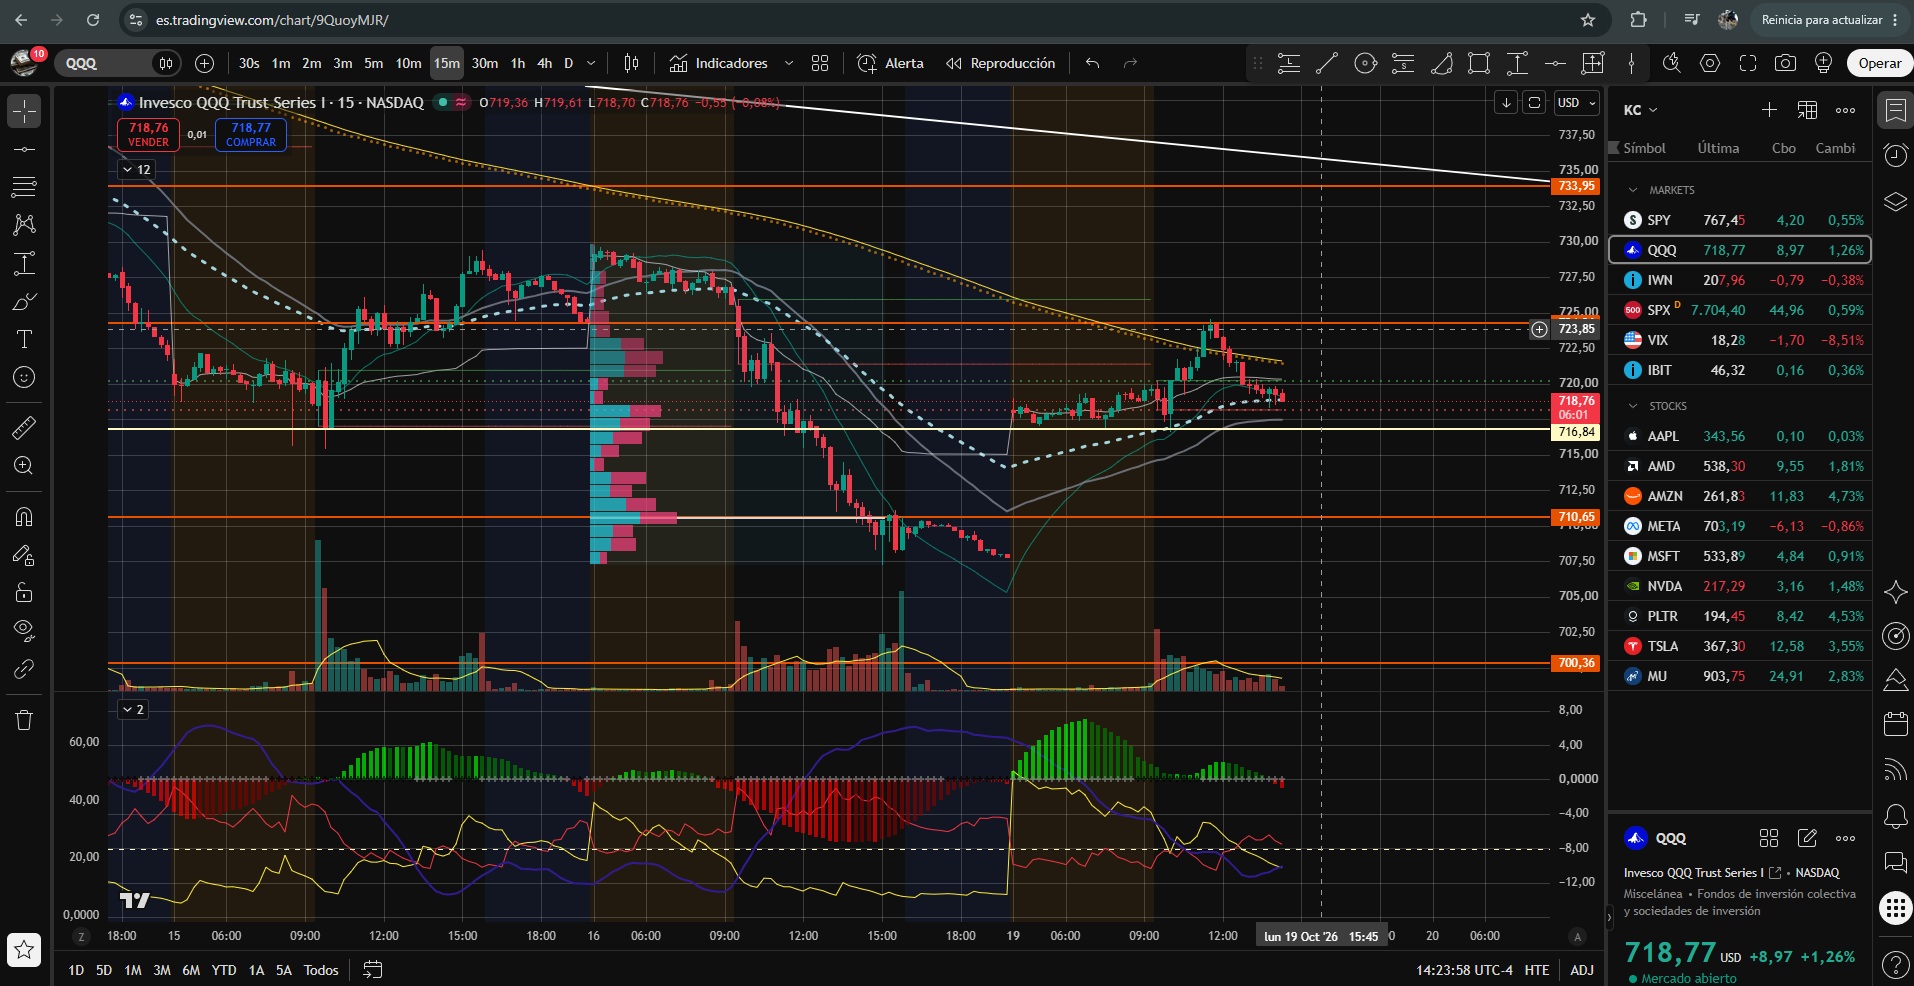Collapse the 12 indicators legend
Image resolution: width=1914 pixels, height=986 pixels.
(137, 170)
